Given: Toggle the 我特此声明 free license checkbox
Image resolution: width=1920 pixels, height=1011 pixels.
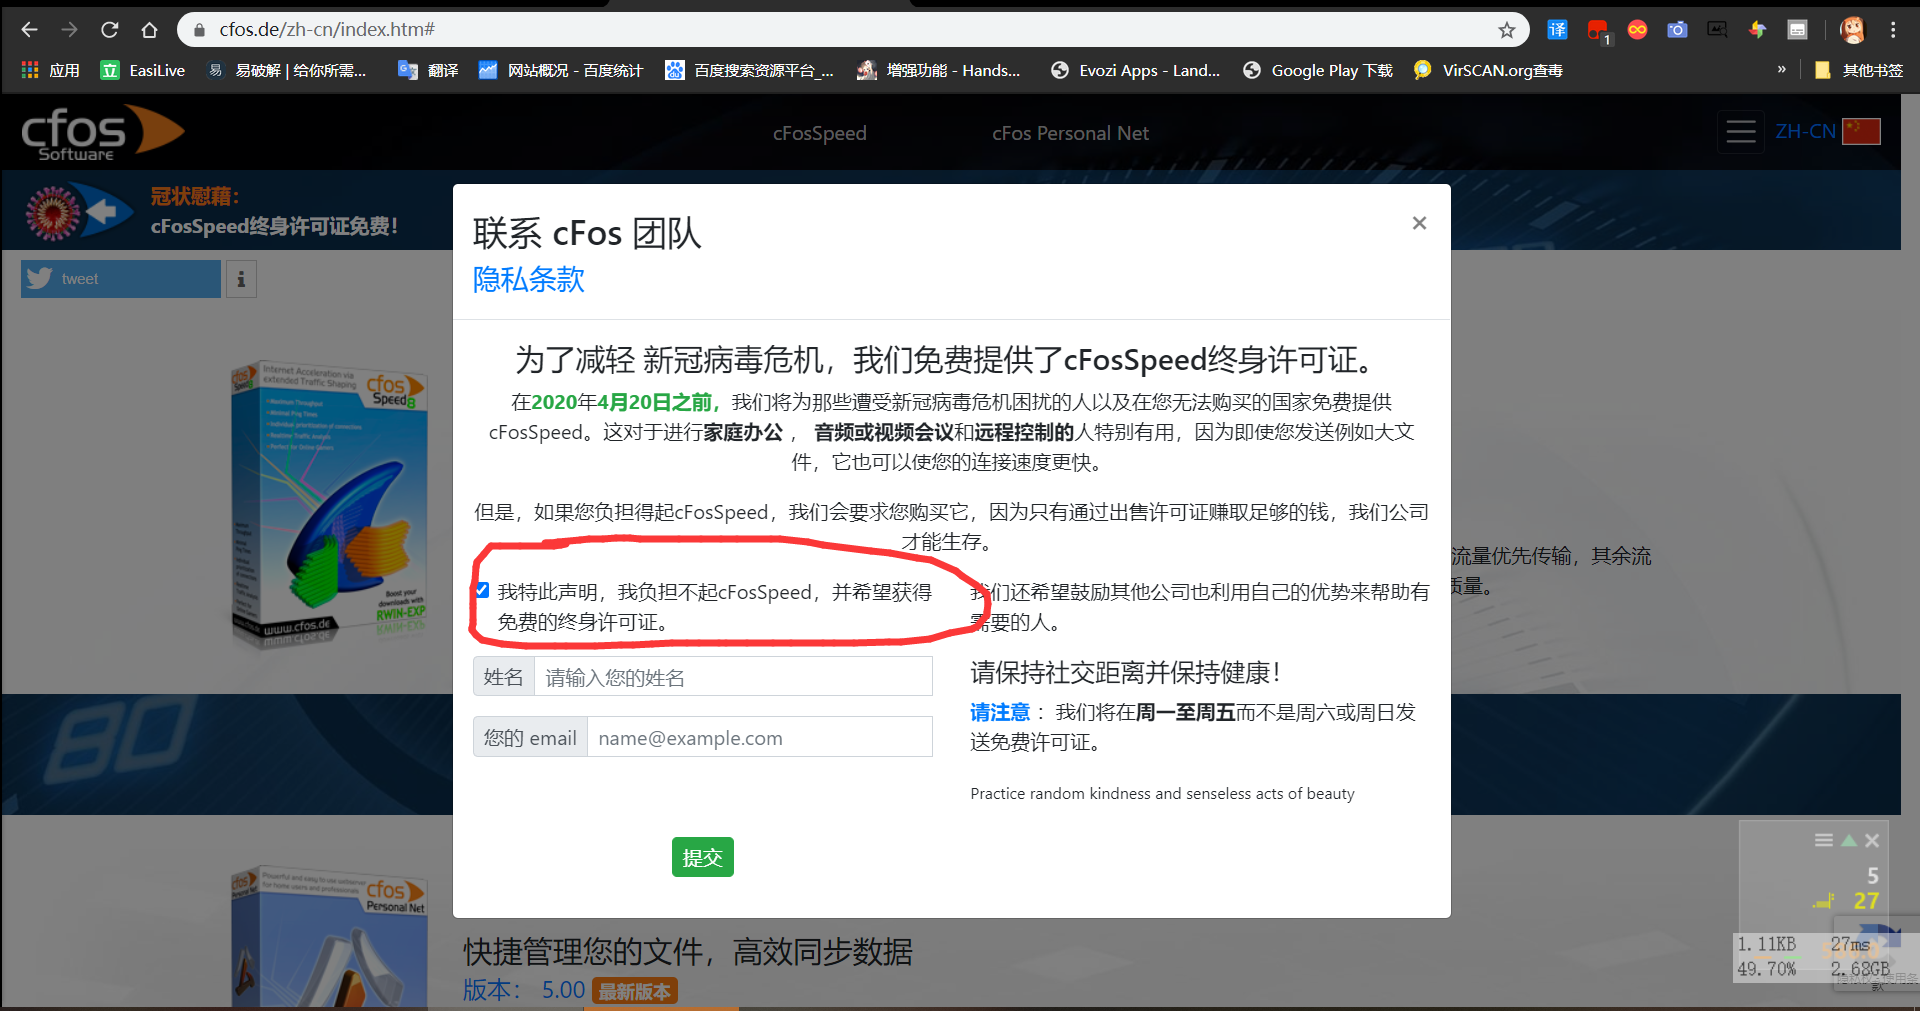Looking at the screenshot, I should (483, 590).
